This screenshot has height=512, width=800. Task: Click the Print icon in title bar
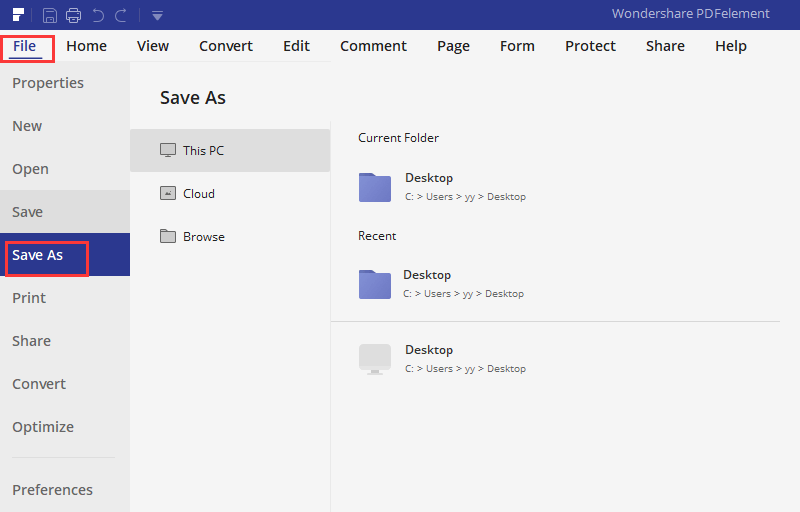coord(73,15)
